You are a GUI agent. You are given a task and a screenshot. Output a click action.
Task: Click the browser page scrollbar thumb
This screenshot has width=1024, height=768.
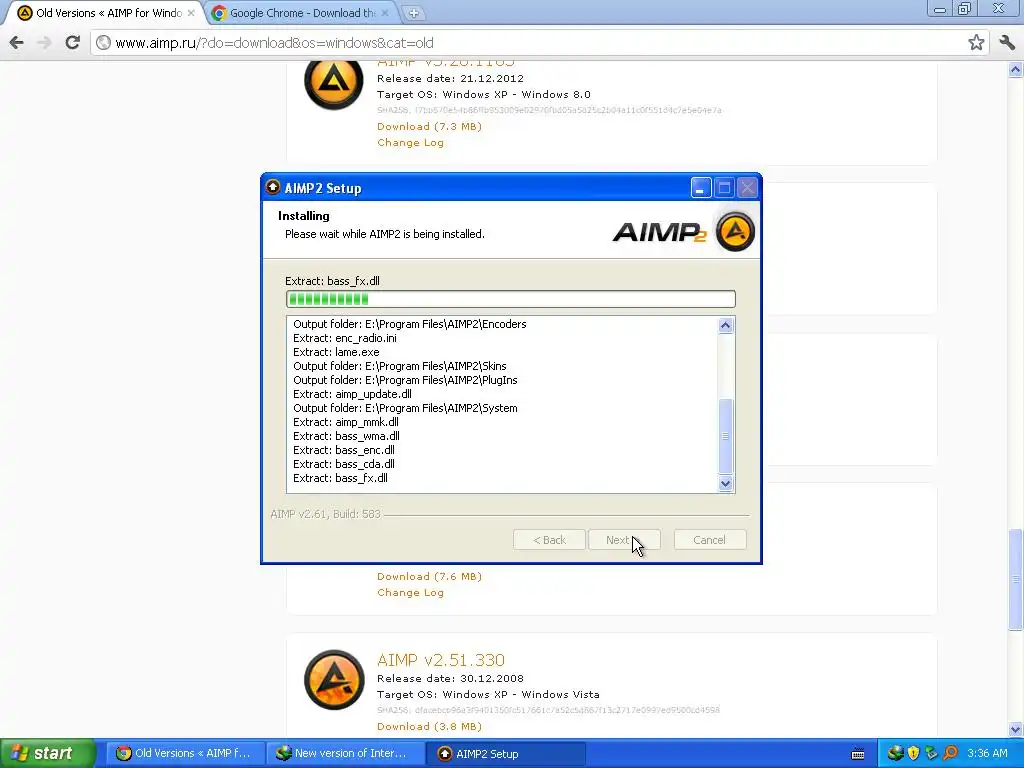tap(1015, 579)
